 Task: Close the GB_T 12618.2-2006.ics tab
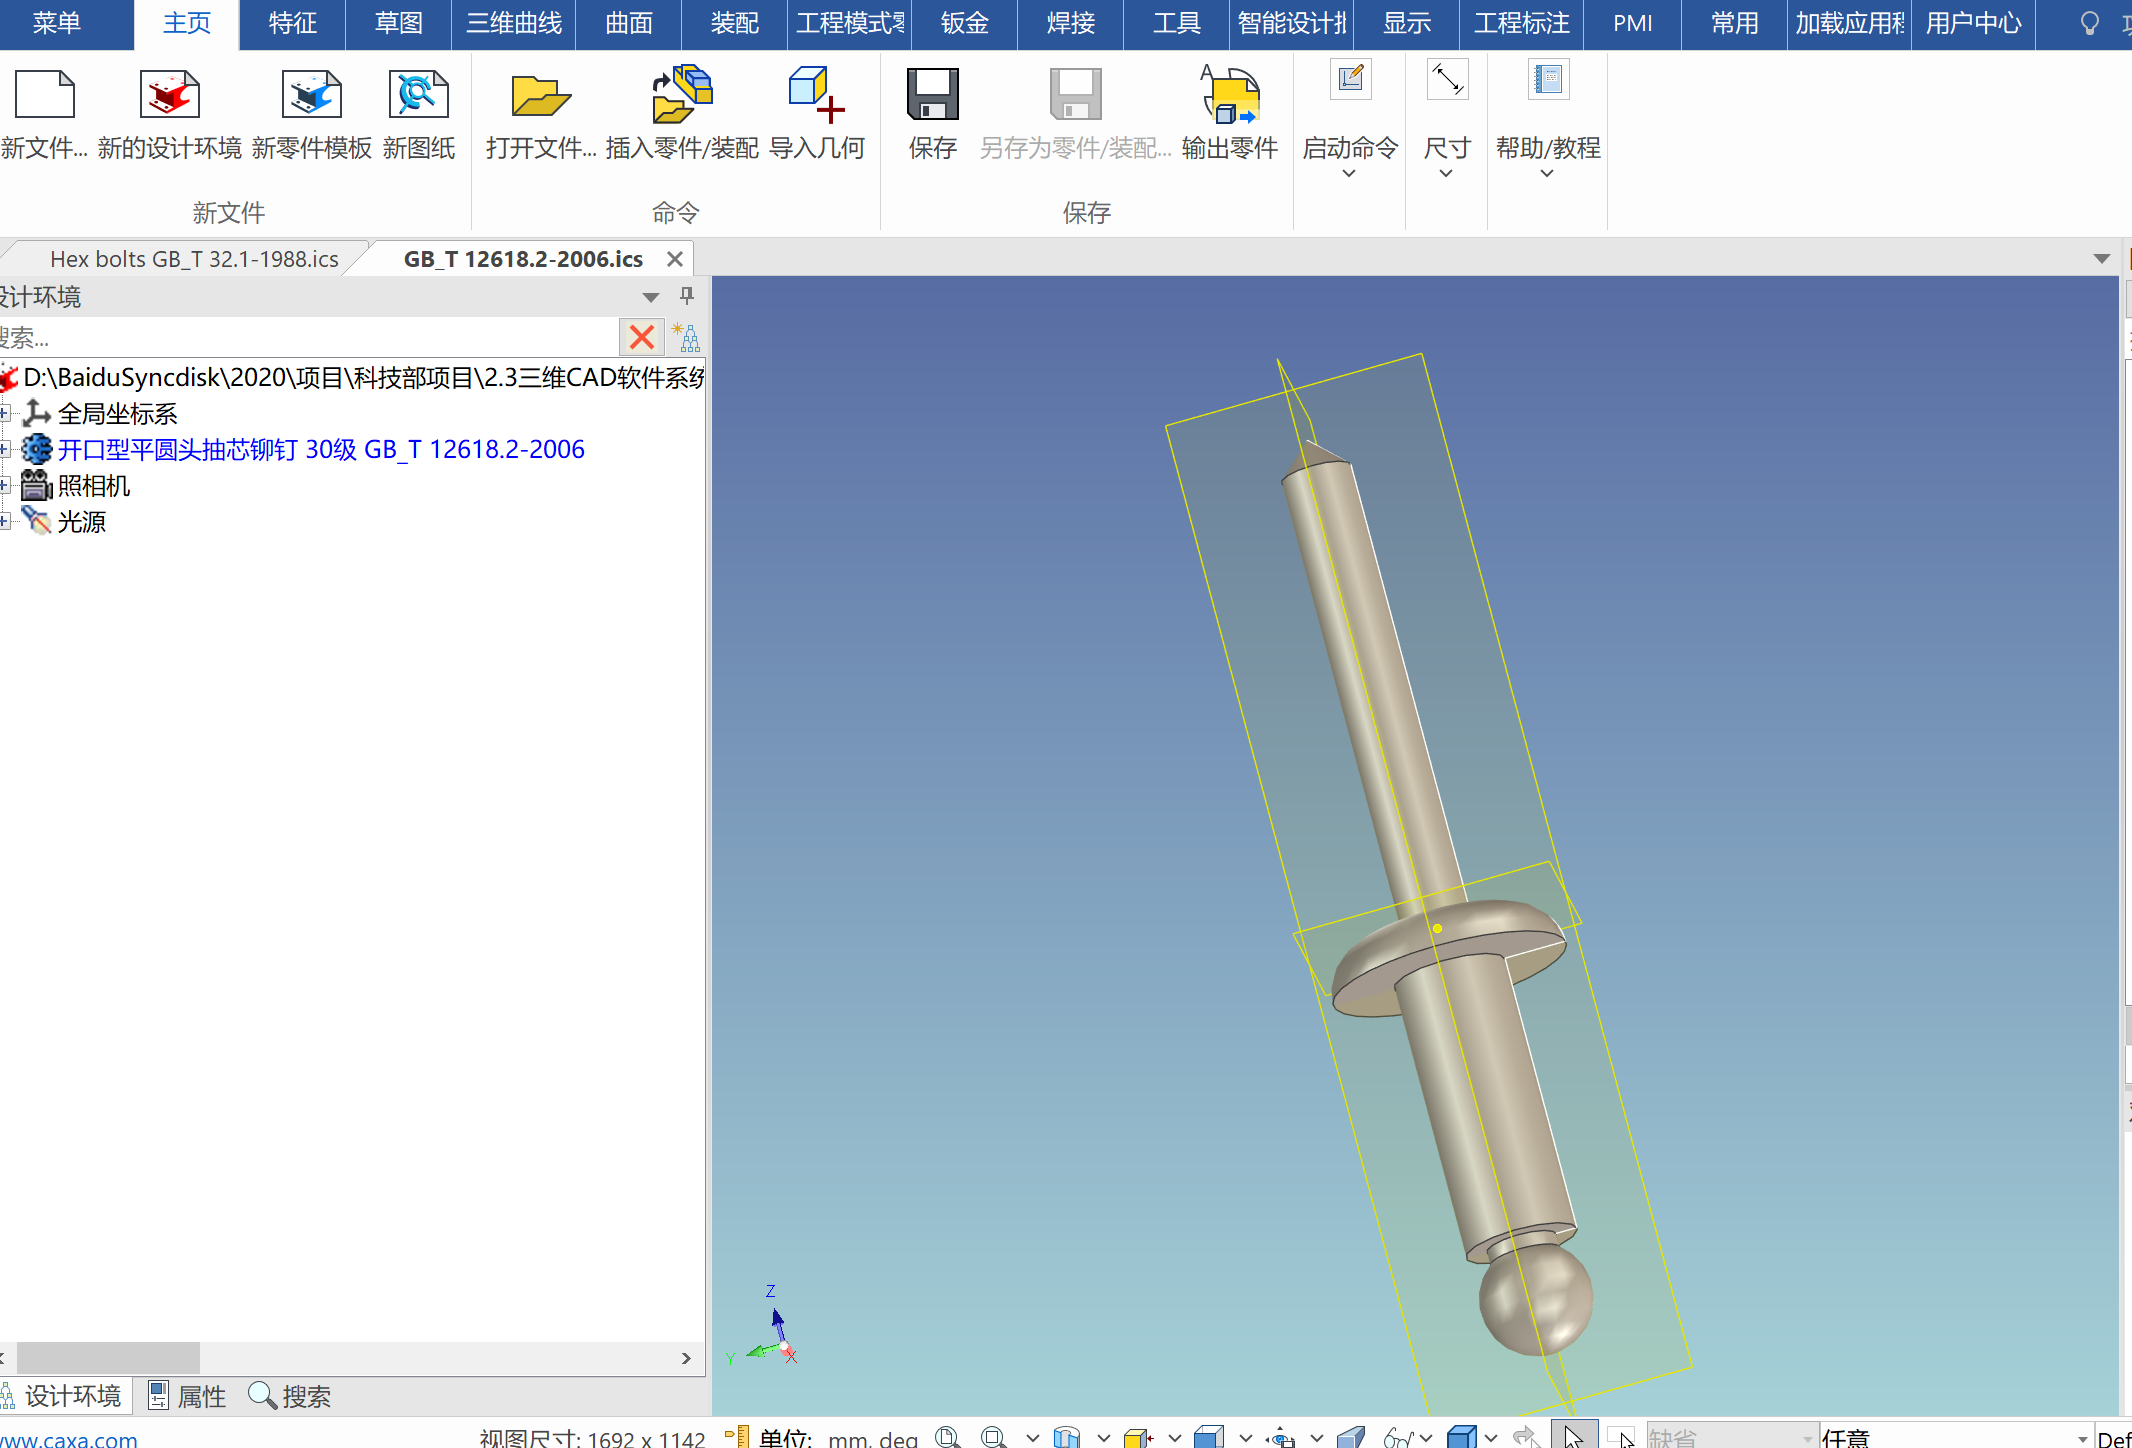tap(675, 259)
